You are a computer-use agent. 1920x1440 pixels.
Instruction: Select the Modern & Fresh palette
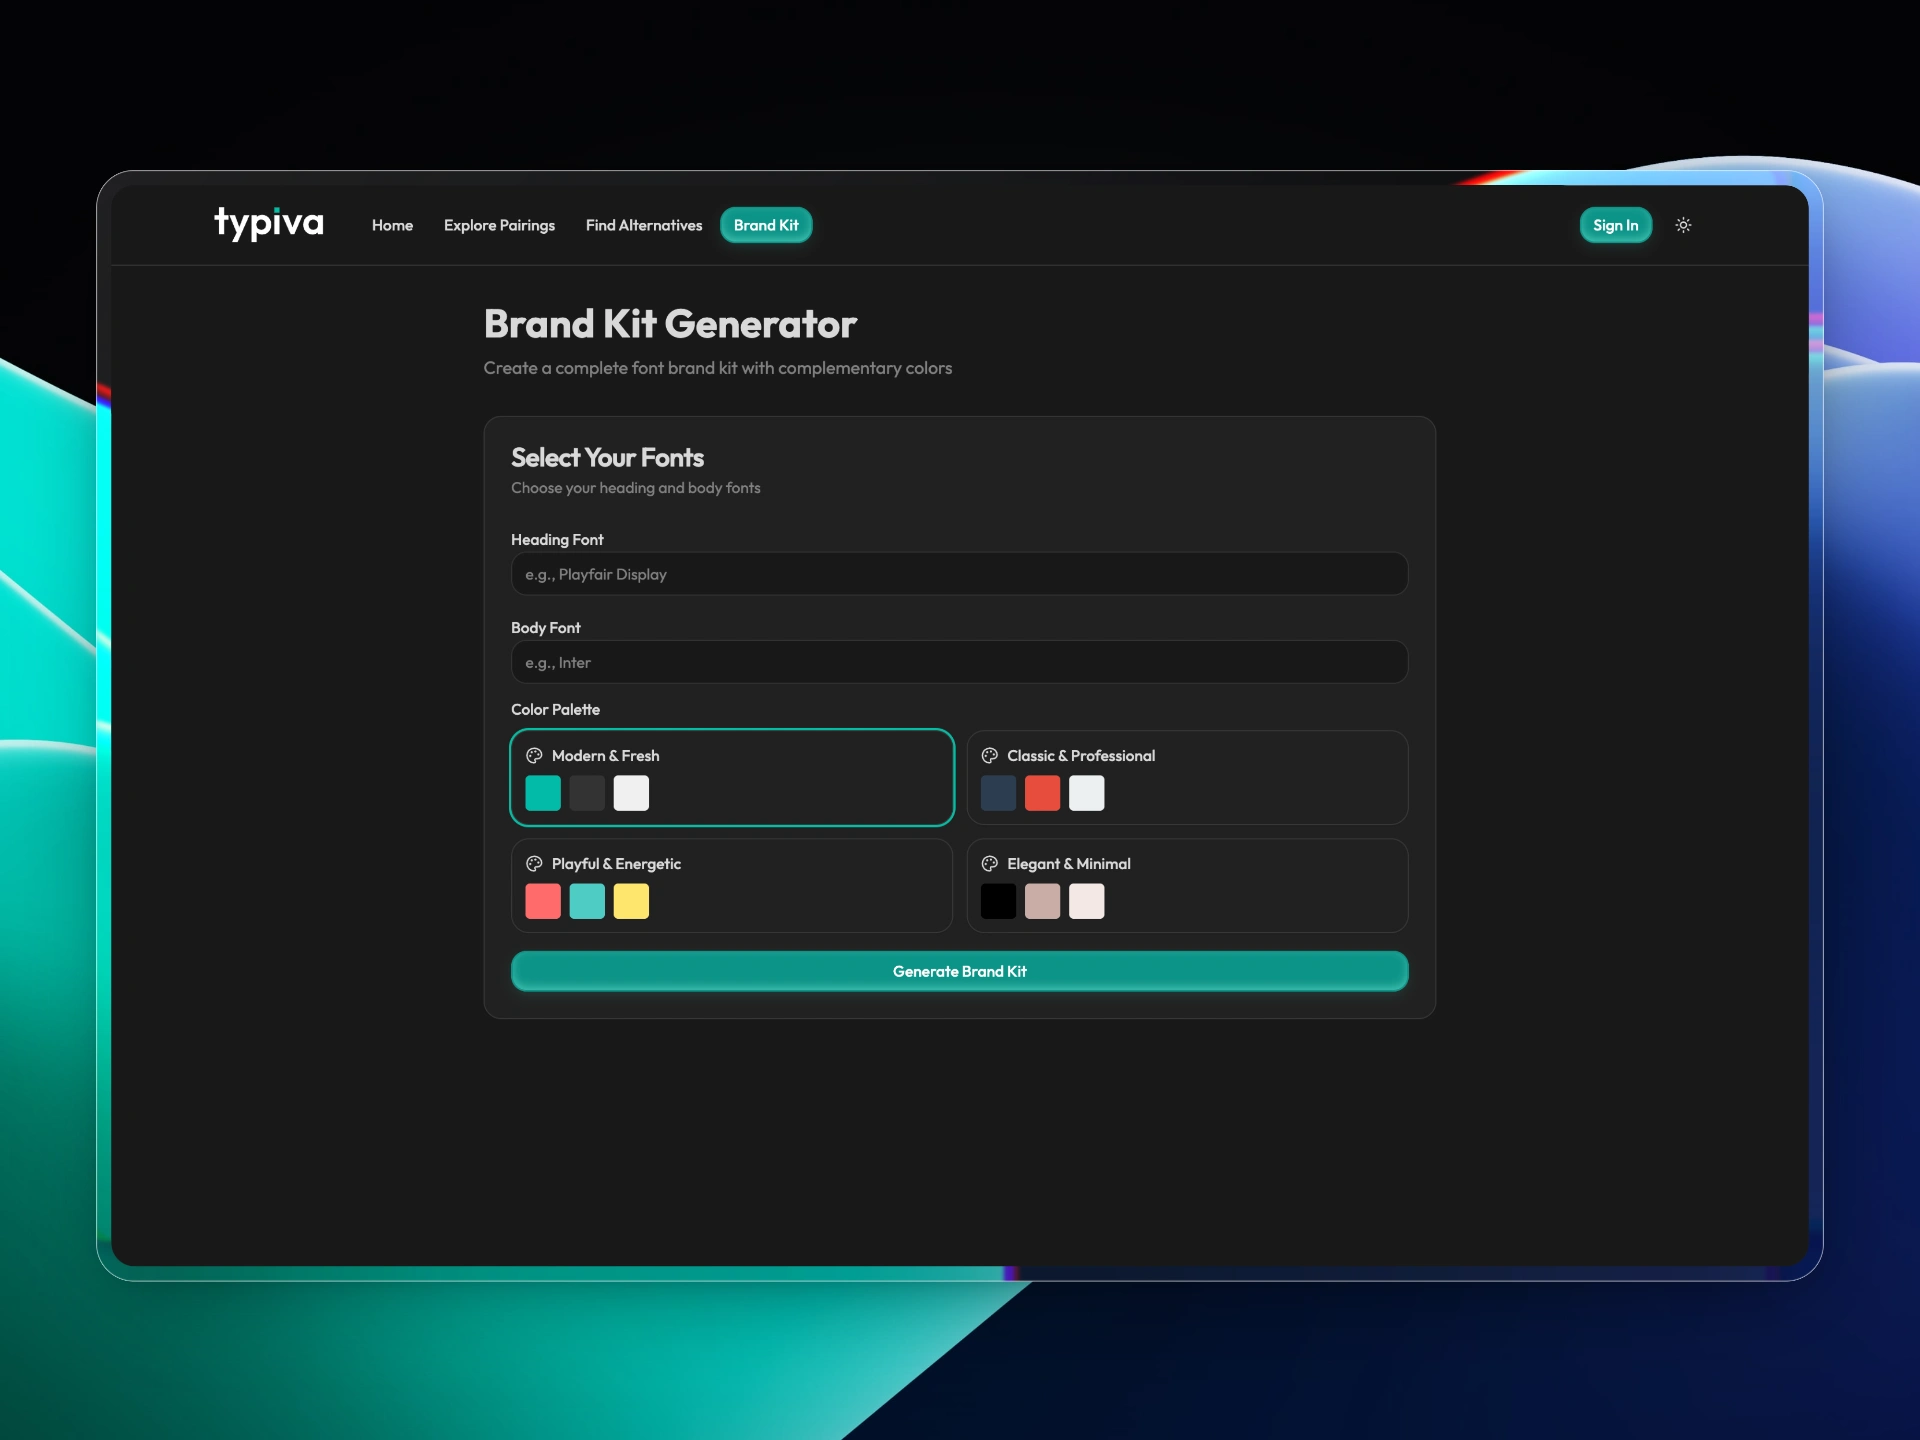coord(732,778)
